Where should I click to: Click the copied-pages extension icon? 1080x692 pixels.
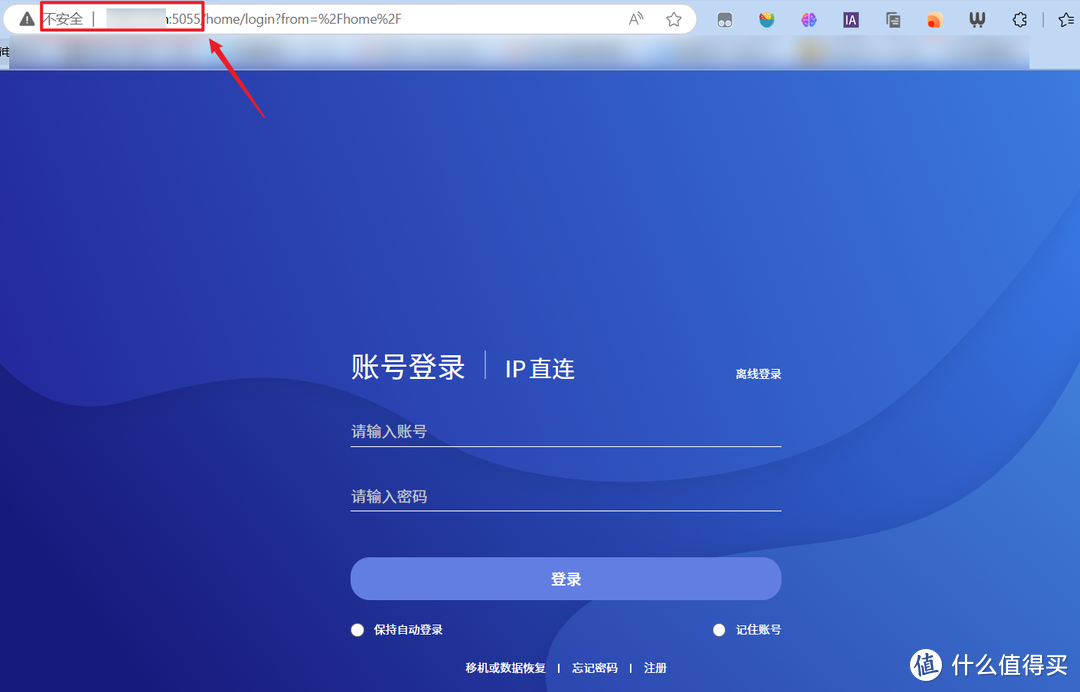point(893,19)
